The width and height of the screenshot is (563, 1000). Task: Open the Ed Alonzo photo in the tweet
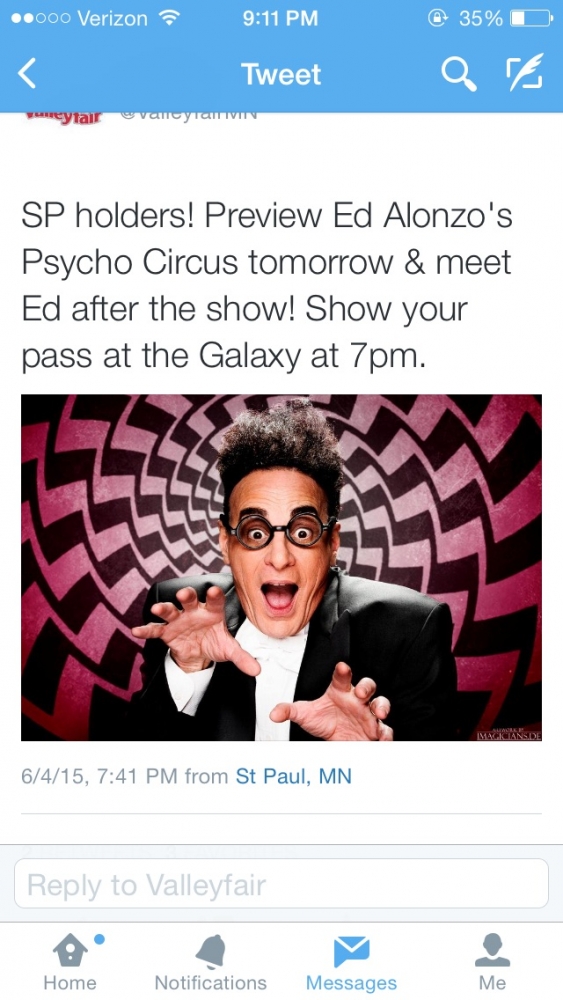(x=281, y=568)
